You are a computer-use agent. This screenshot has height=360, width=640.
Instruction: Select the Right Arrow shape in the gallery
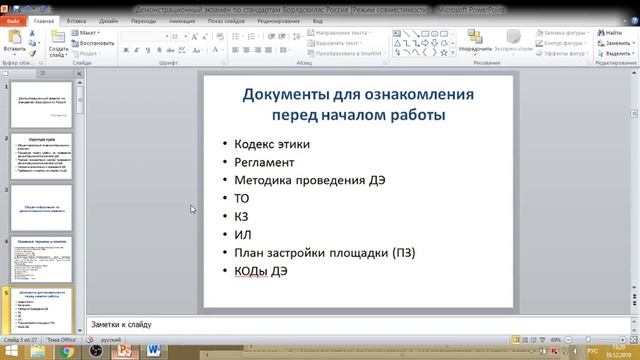click(425, 43)
